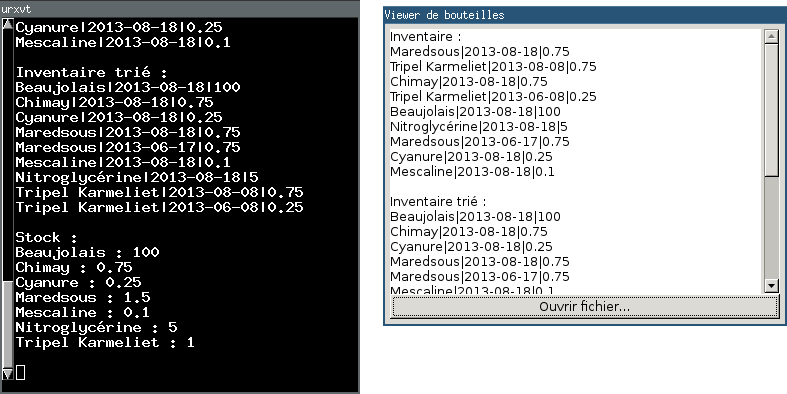Click the Nitroglycérine line in the viewer inventory
Viewport: 787px width, 394px height.
click(479, 126)
